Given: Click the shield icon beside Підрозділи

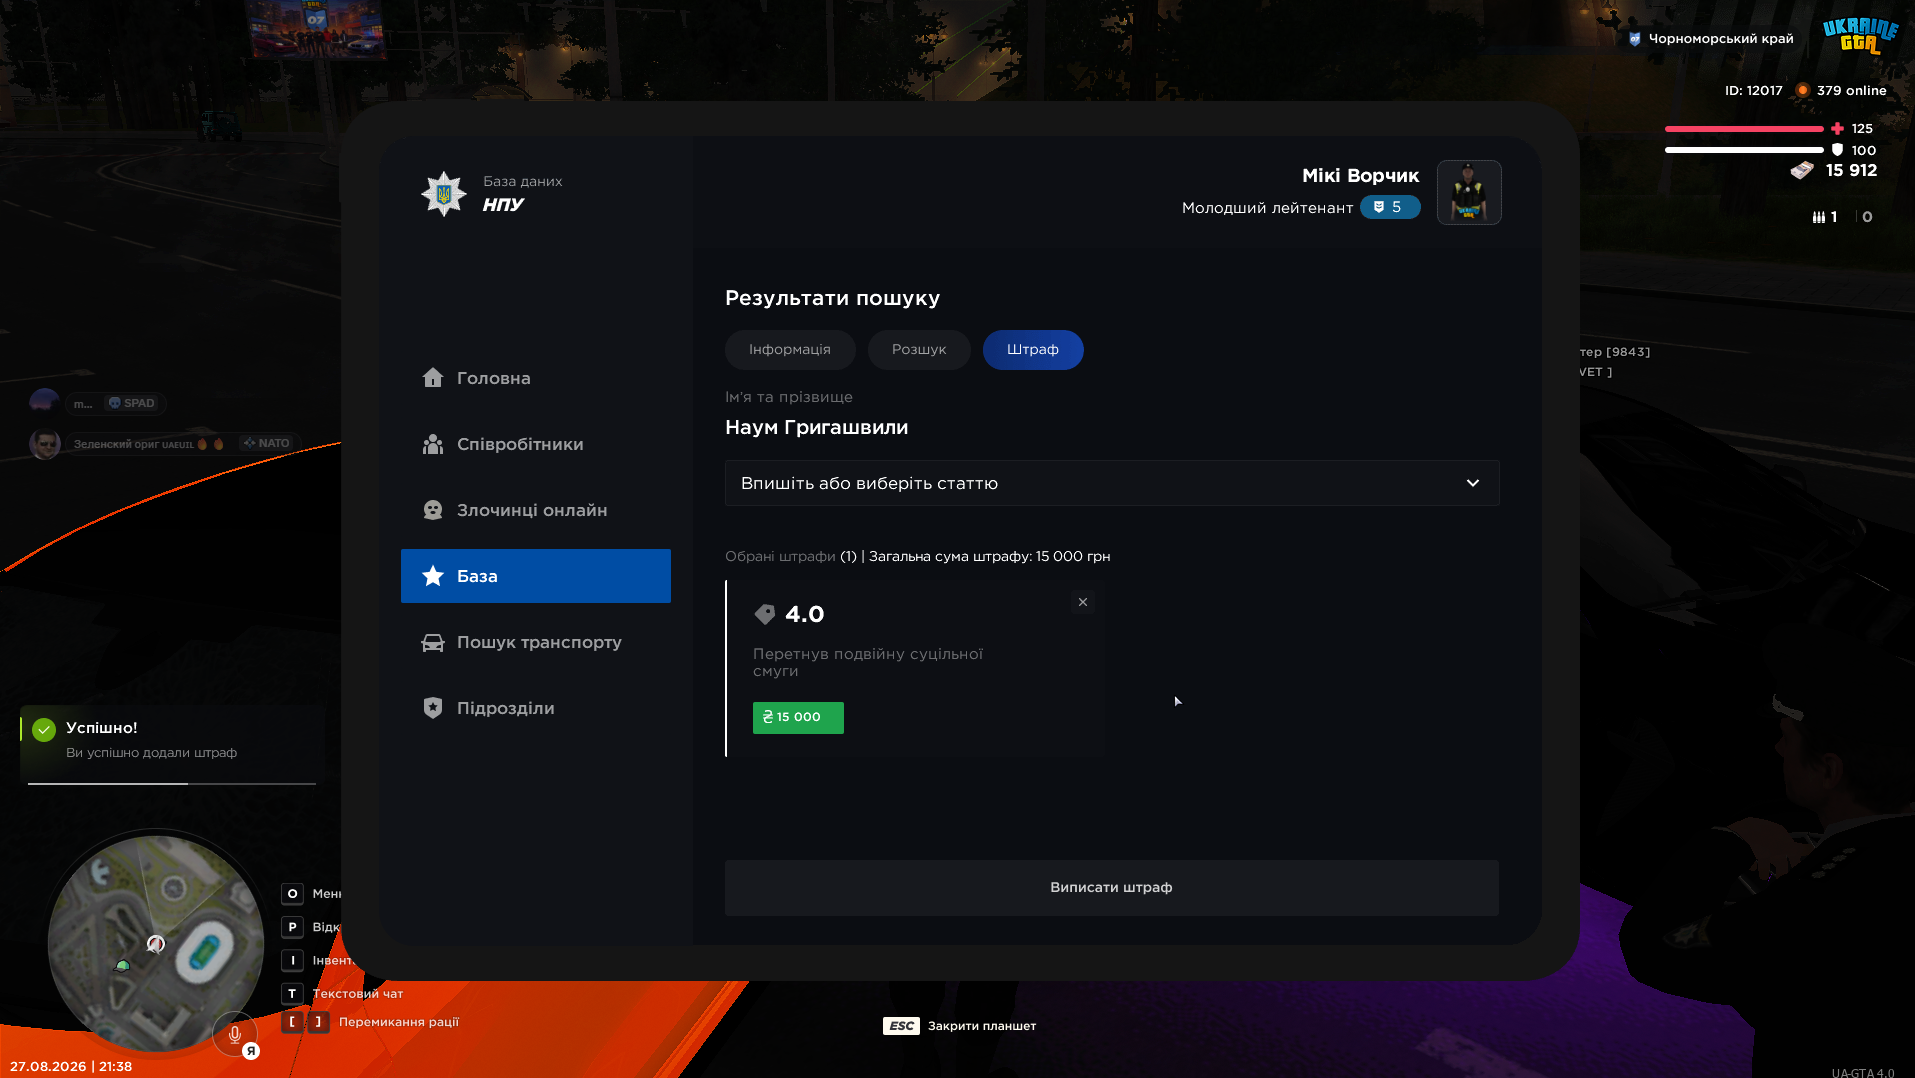Looking at the screenshot, I should coord(432,708).
